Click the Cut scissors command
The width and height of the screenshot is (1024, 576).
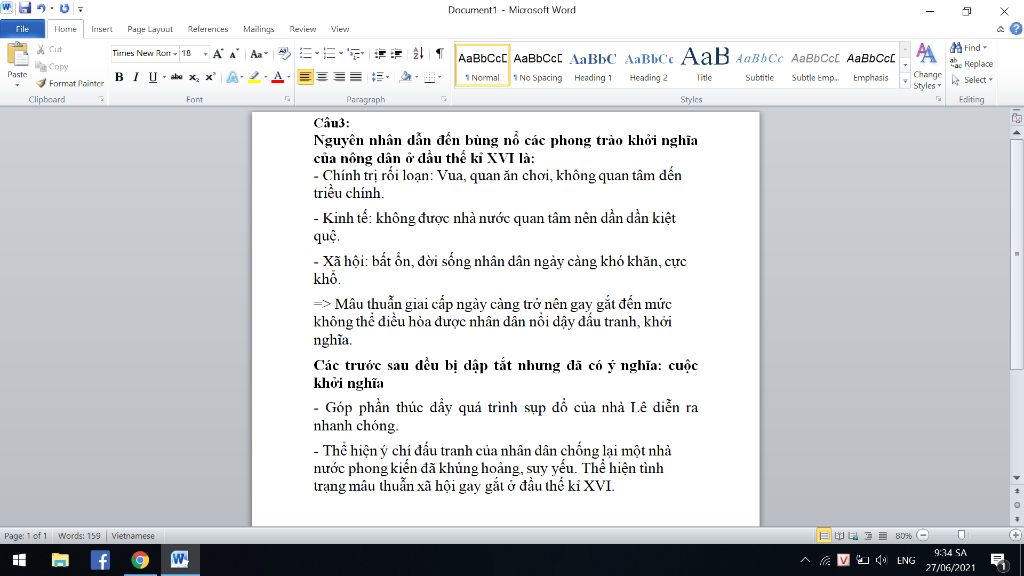point(49,50)
